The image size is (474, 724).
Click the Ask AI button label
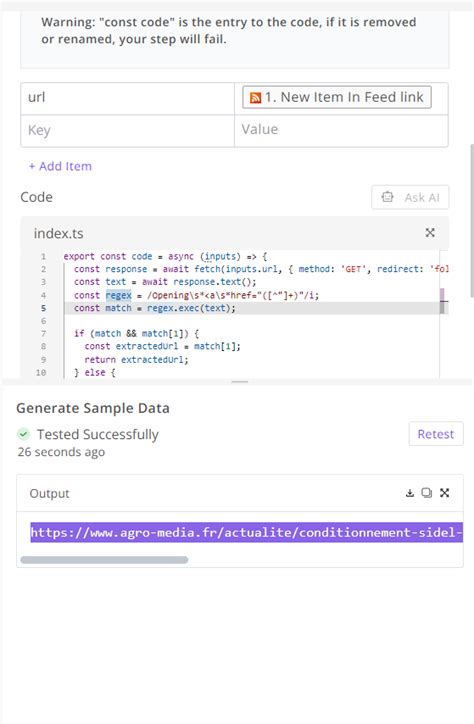[x=422, y=198]
